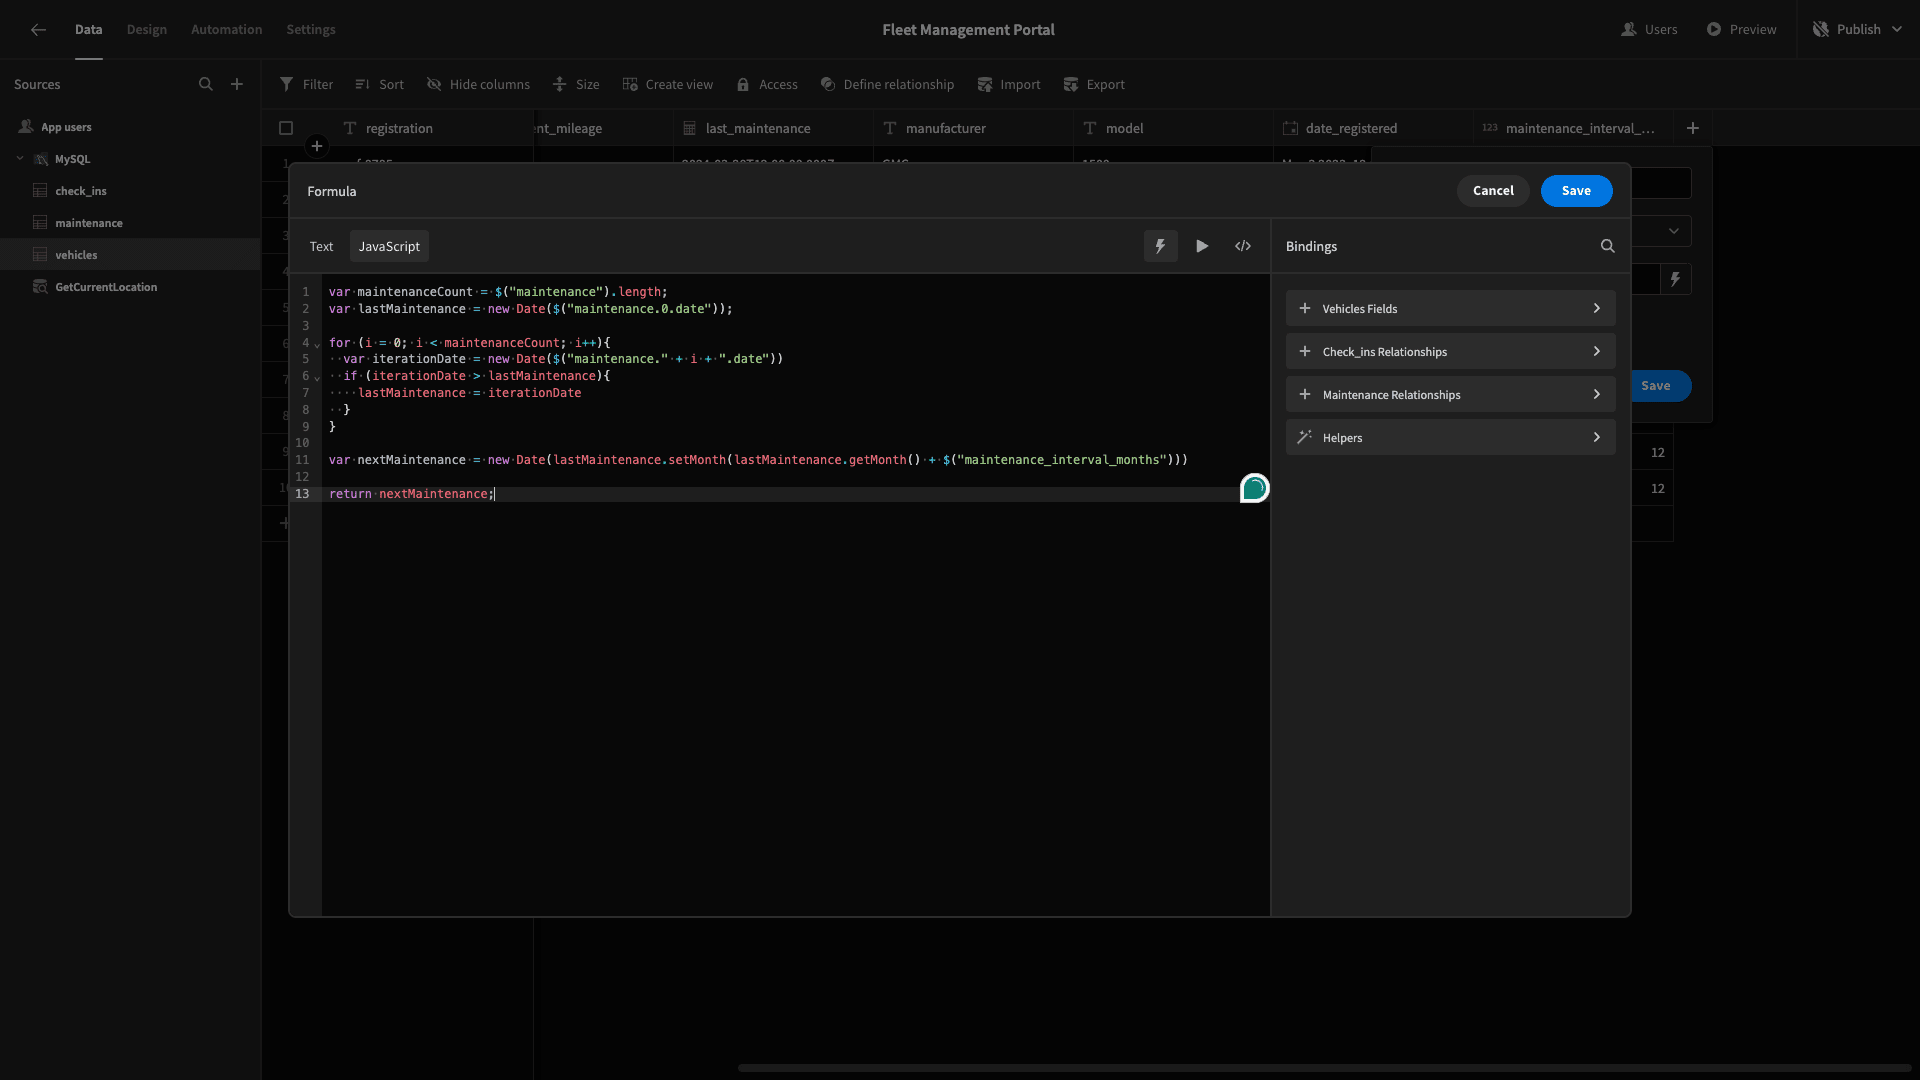
Task: Open the Users page
Action: pos(1649,30)
